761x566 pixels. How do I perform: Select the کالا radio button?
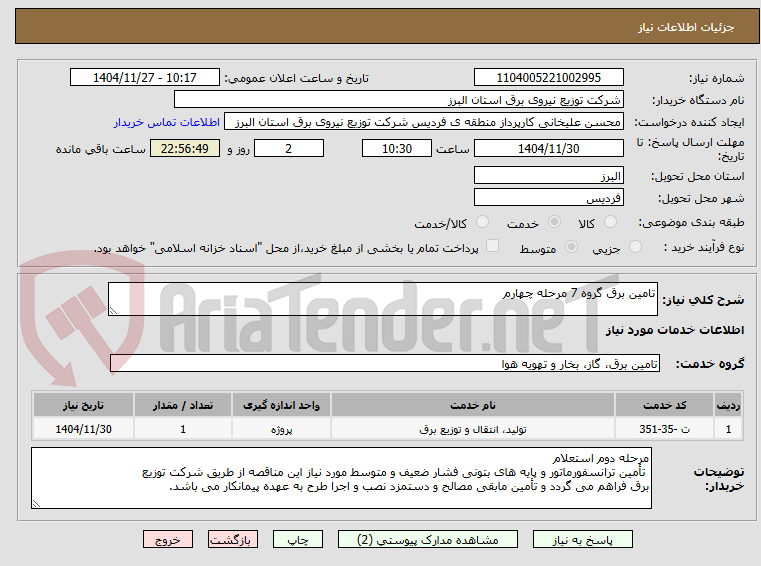610,222
